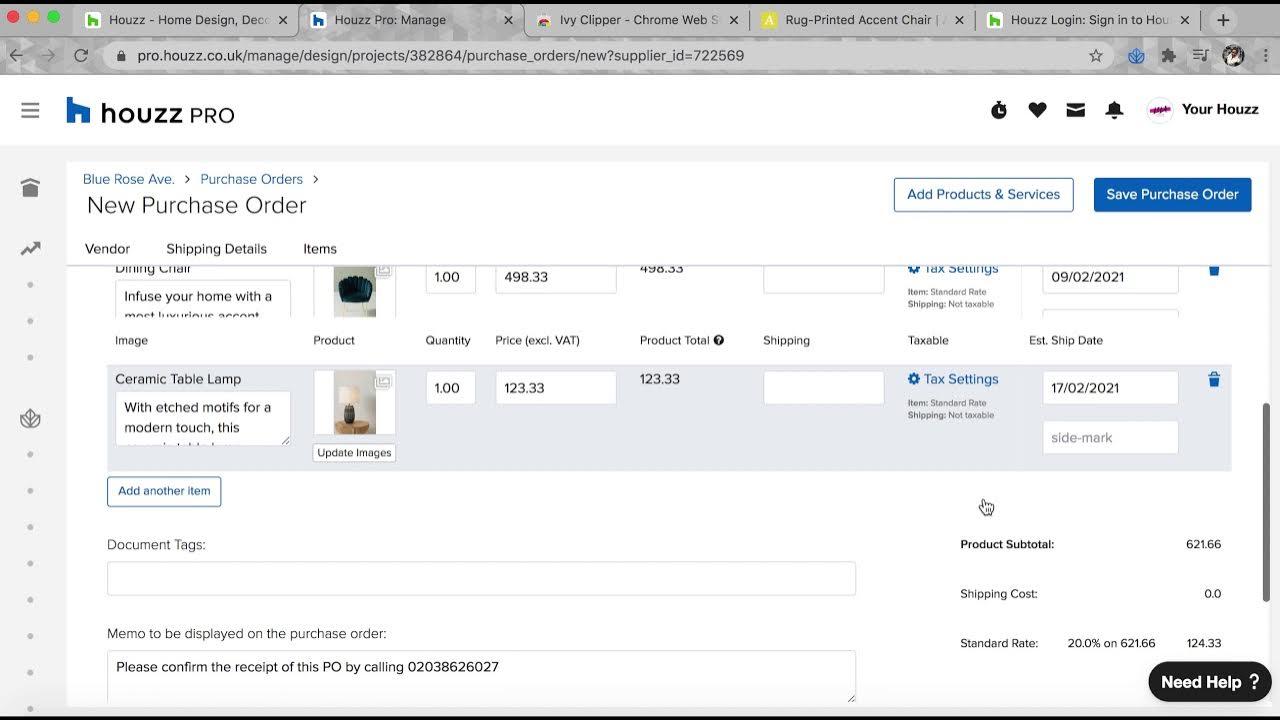Click the Dining Chair thumbnail image
The height and width of the screenshot is (720, 1280).
[354, 291]
